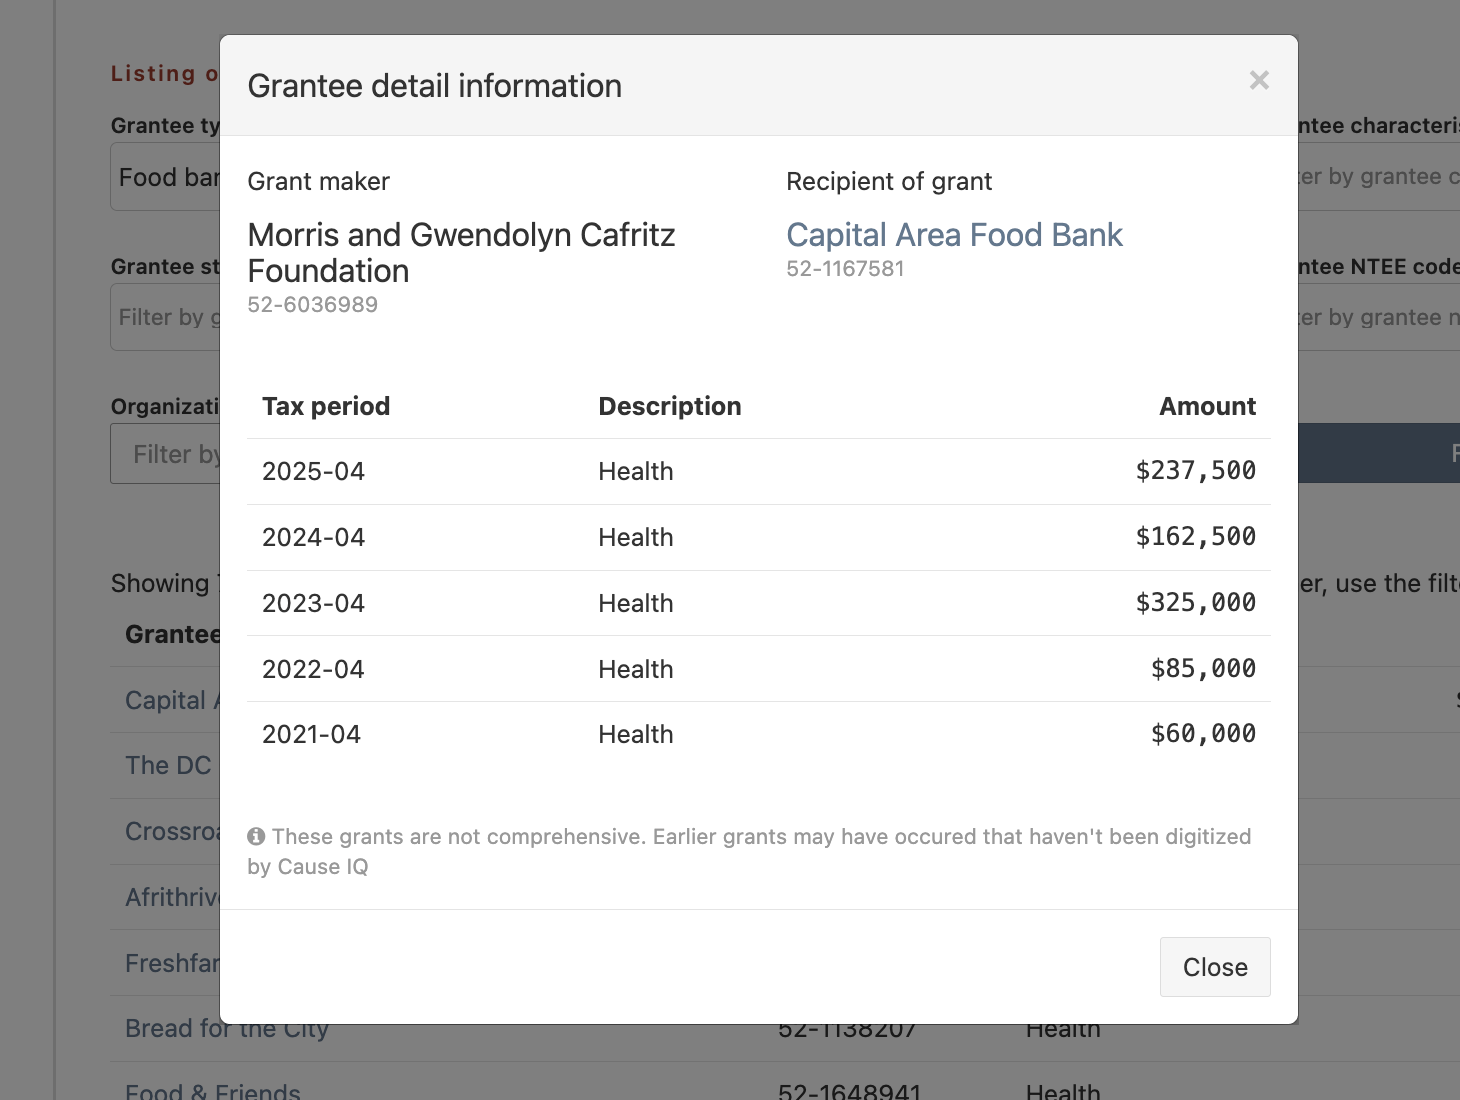Click the Grantee NTEE code filter field
The width and height of the screenshot is (1460, 1100).
1379,317
